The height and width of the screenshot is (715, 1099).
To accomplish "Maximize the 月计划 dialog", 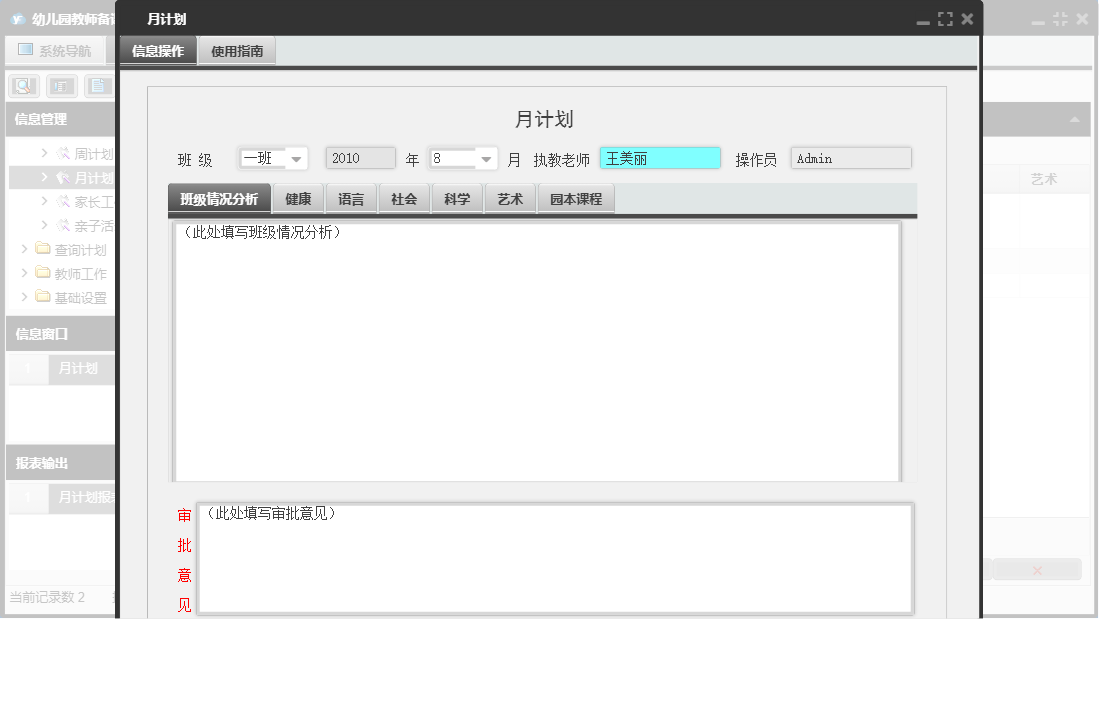I will (946, 20).
